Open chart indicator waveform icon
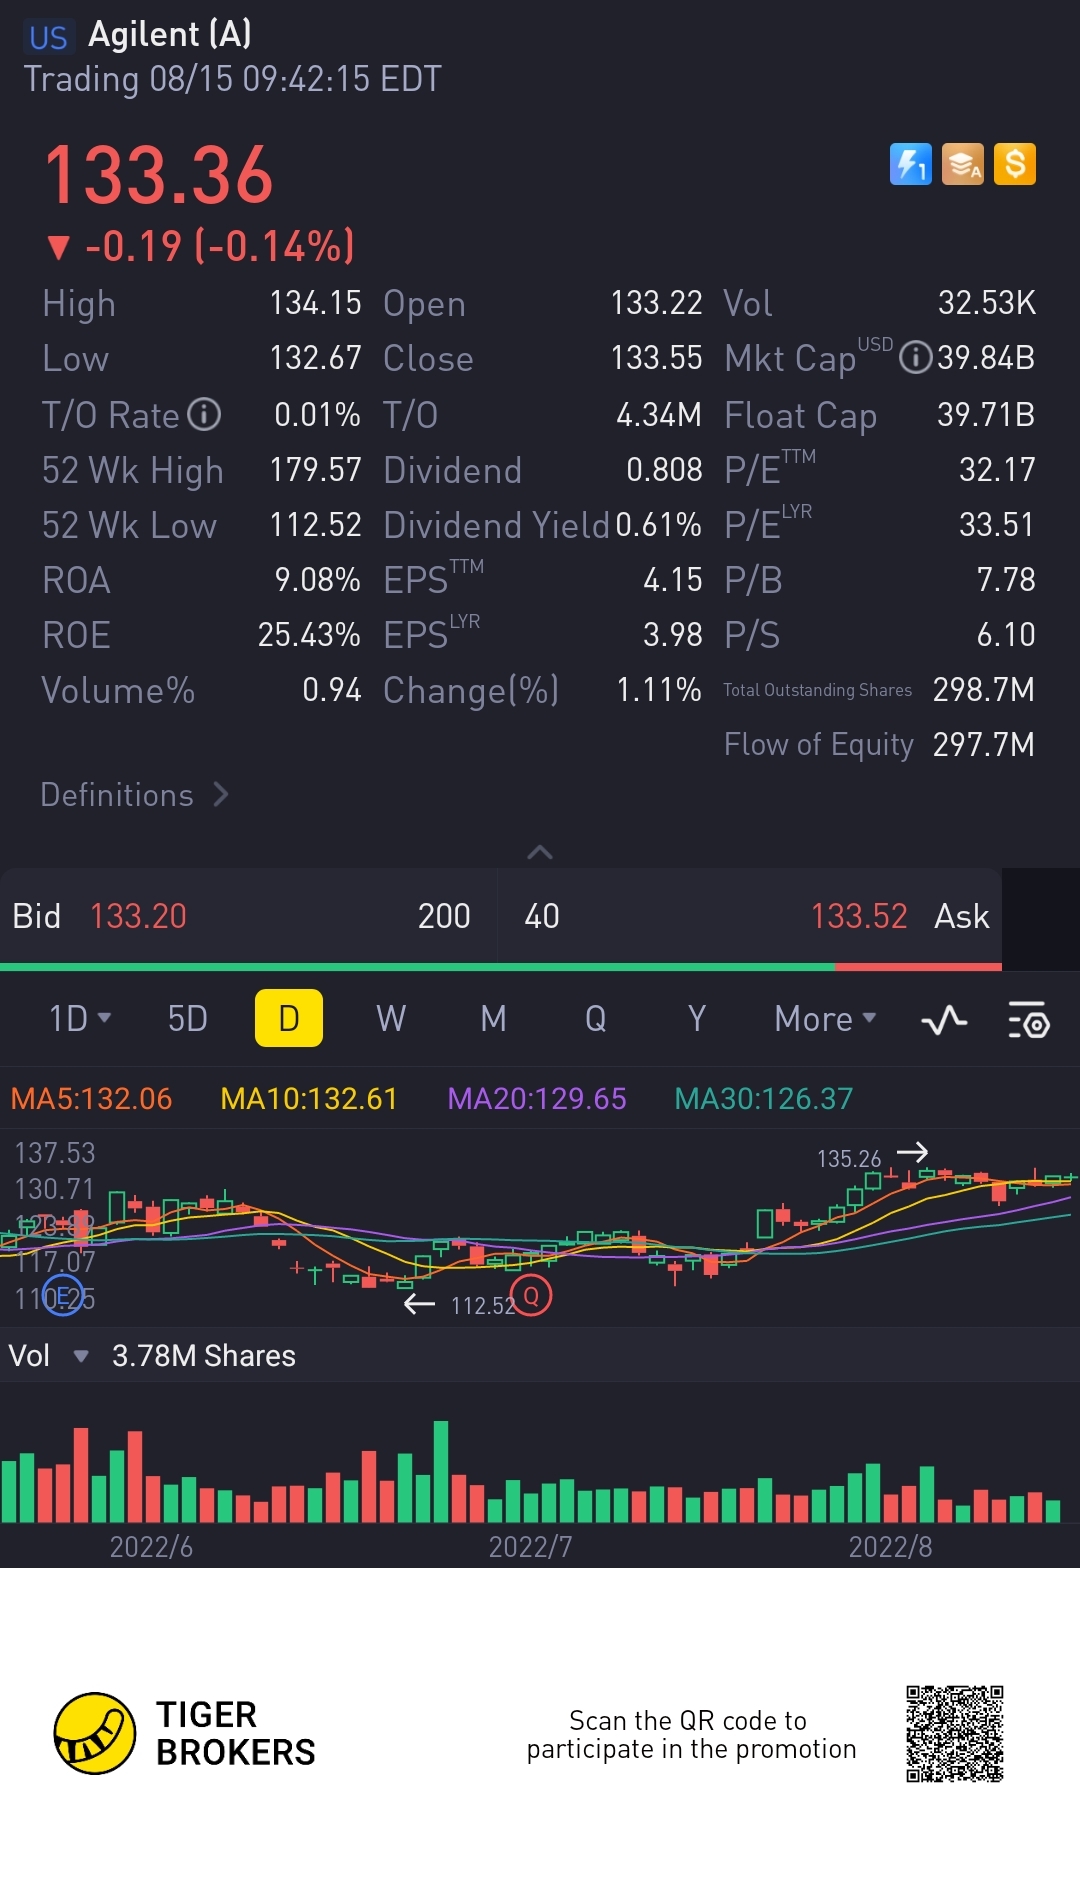The height and width of the screenshot is (1900, 1080). point(944,1020)
